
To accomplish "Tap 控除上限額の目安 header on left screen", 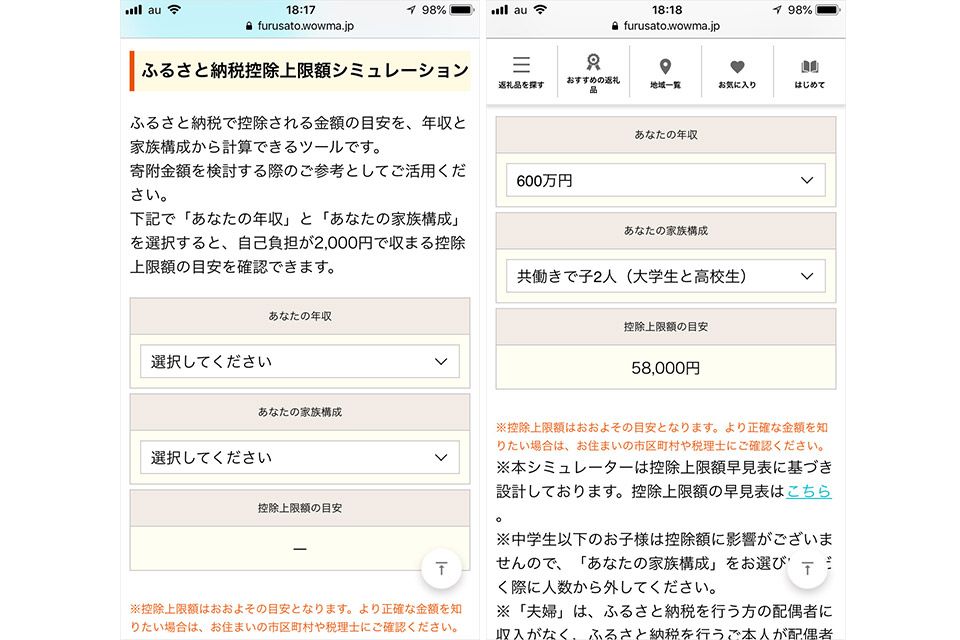I will click(300, 508).
